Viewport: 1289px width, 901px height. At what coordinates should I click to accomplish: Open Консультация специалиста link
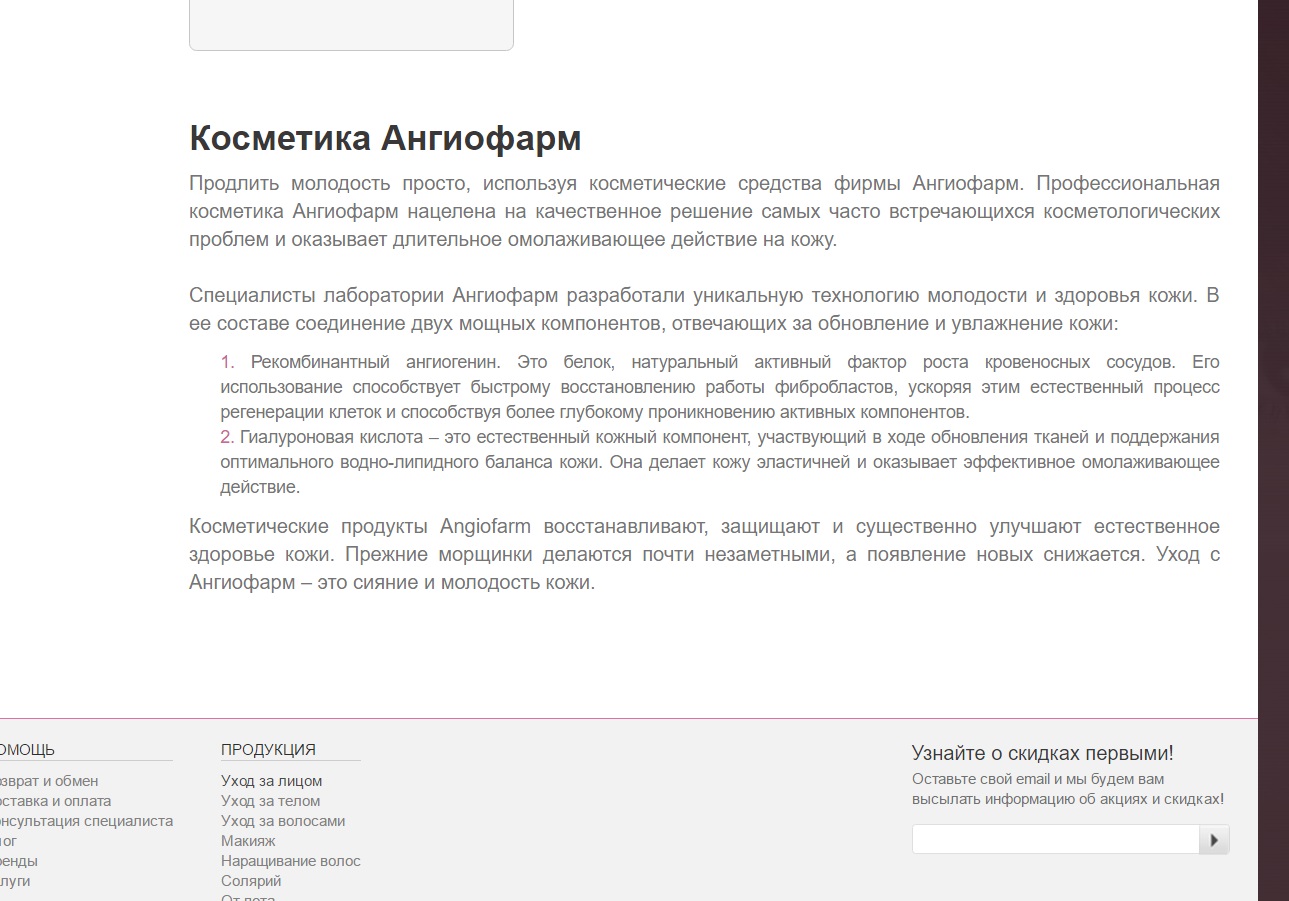(x=86, y=821)
